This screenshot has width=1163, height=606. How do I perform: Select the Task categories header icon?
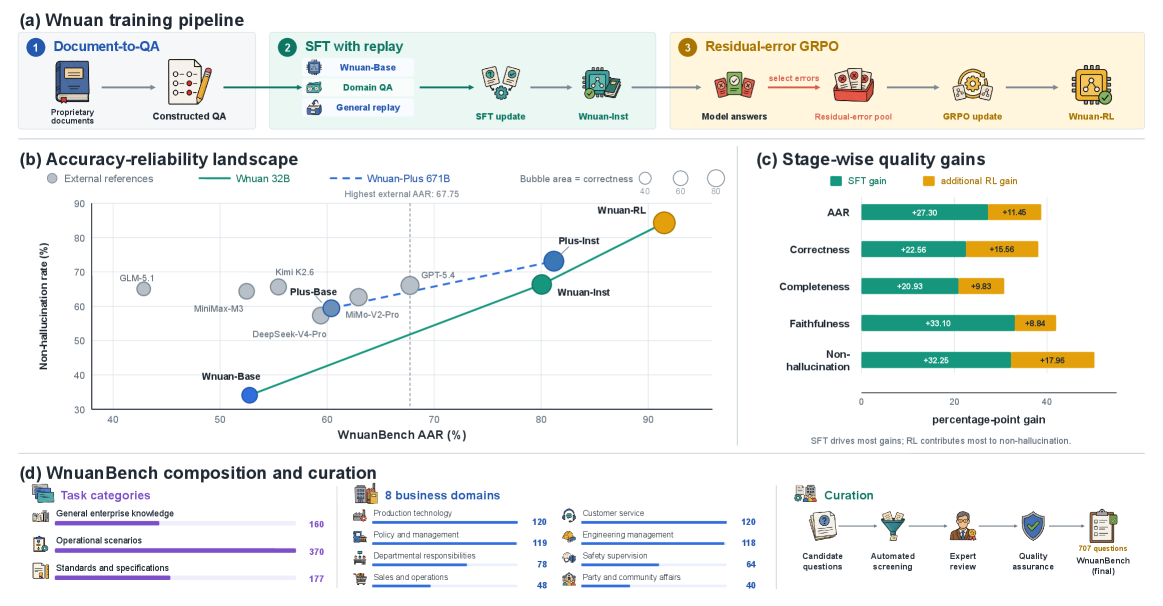tap(43, 495)
